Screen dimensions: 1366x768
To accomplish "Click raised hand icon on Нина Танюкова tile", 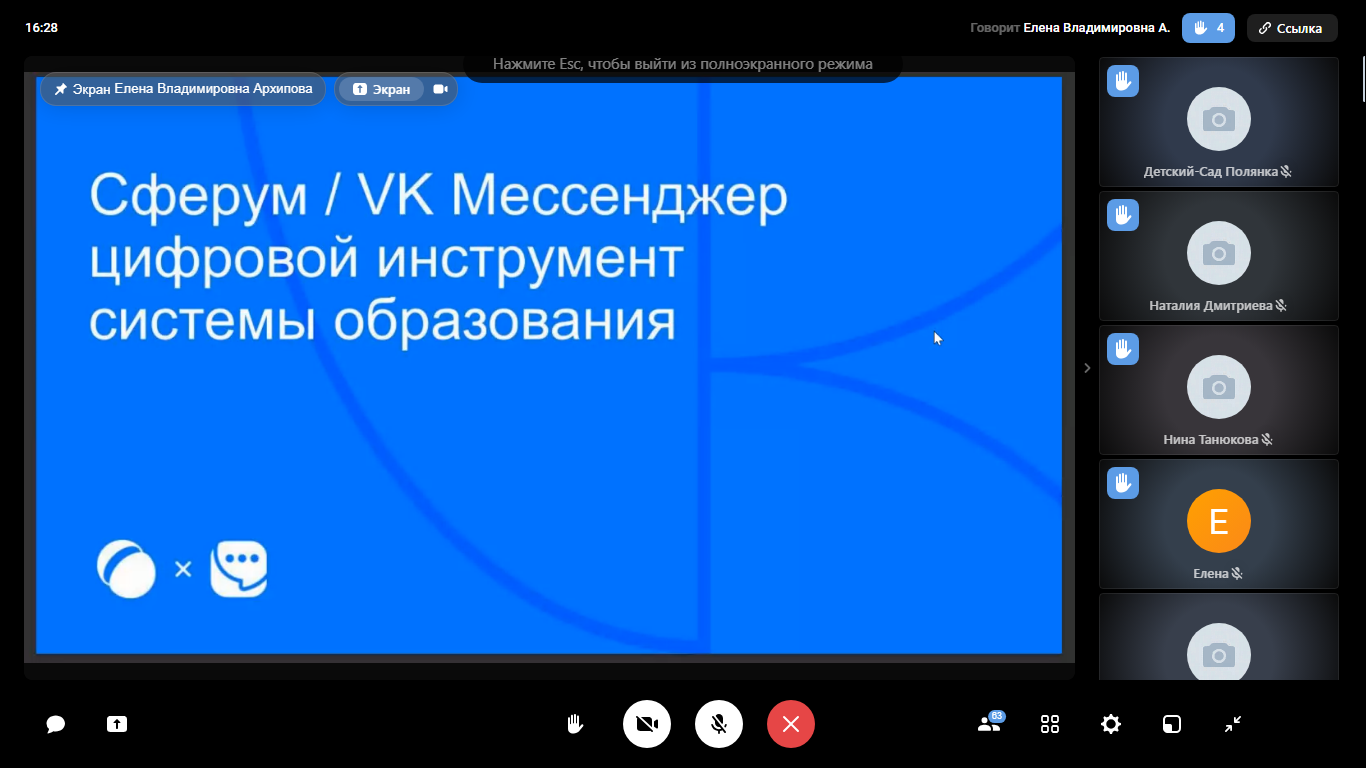I will click(1123, 349).
